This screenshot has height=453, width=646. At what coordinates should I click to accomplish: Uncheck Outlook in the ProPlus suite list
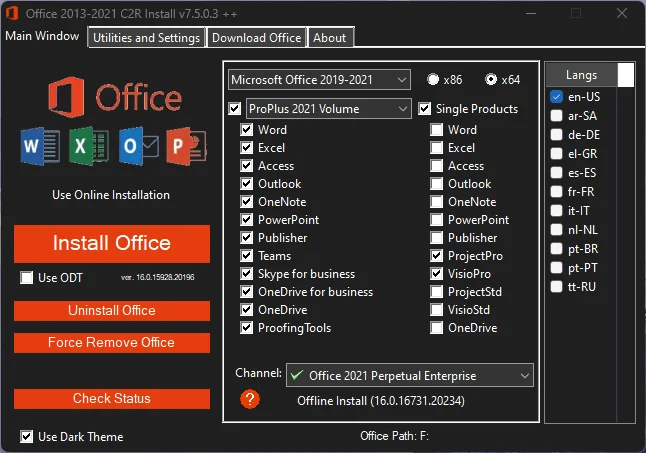(x=247, y=184)
